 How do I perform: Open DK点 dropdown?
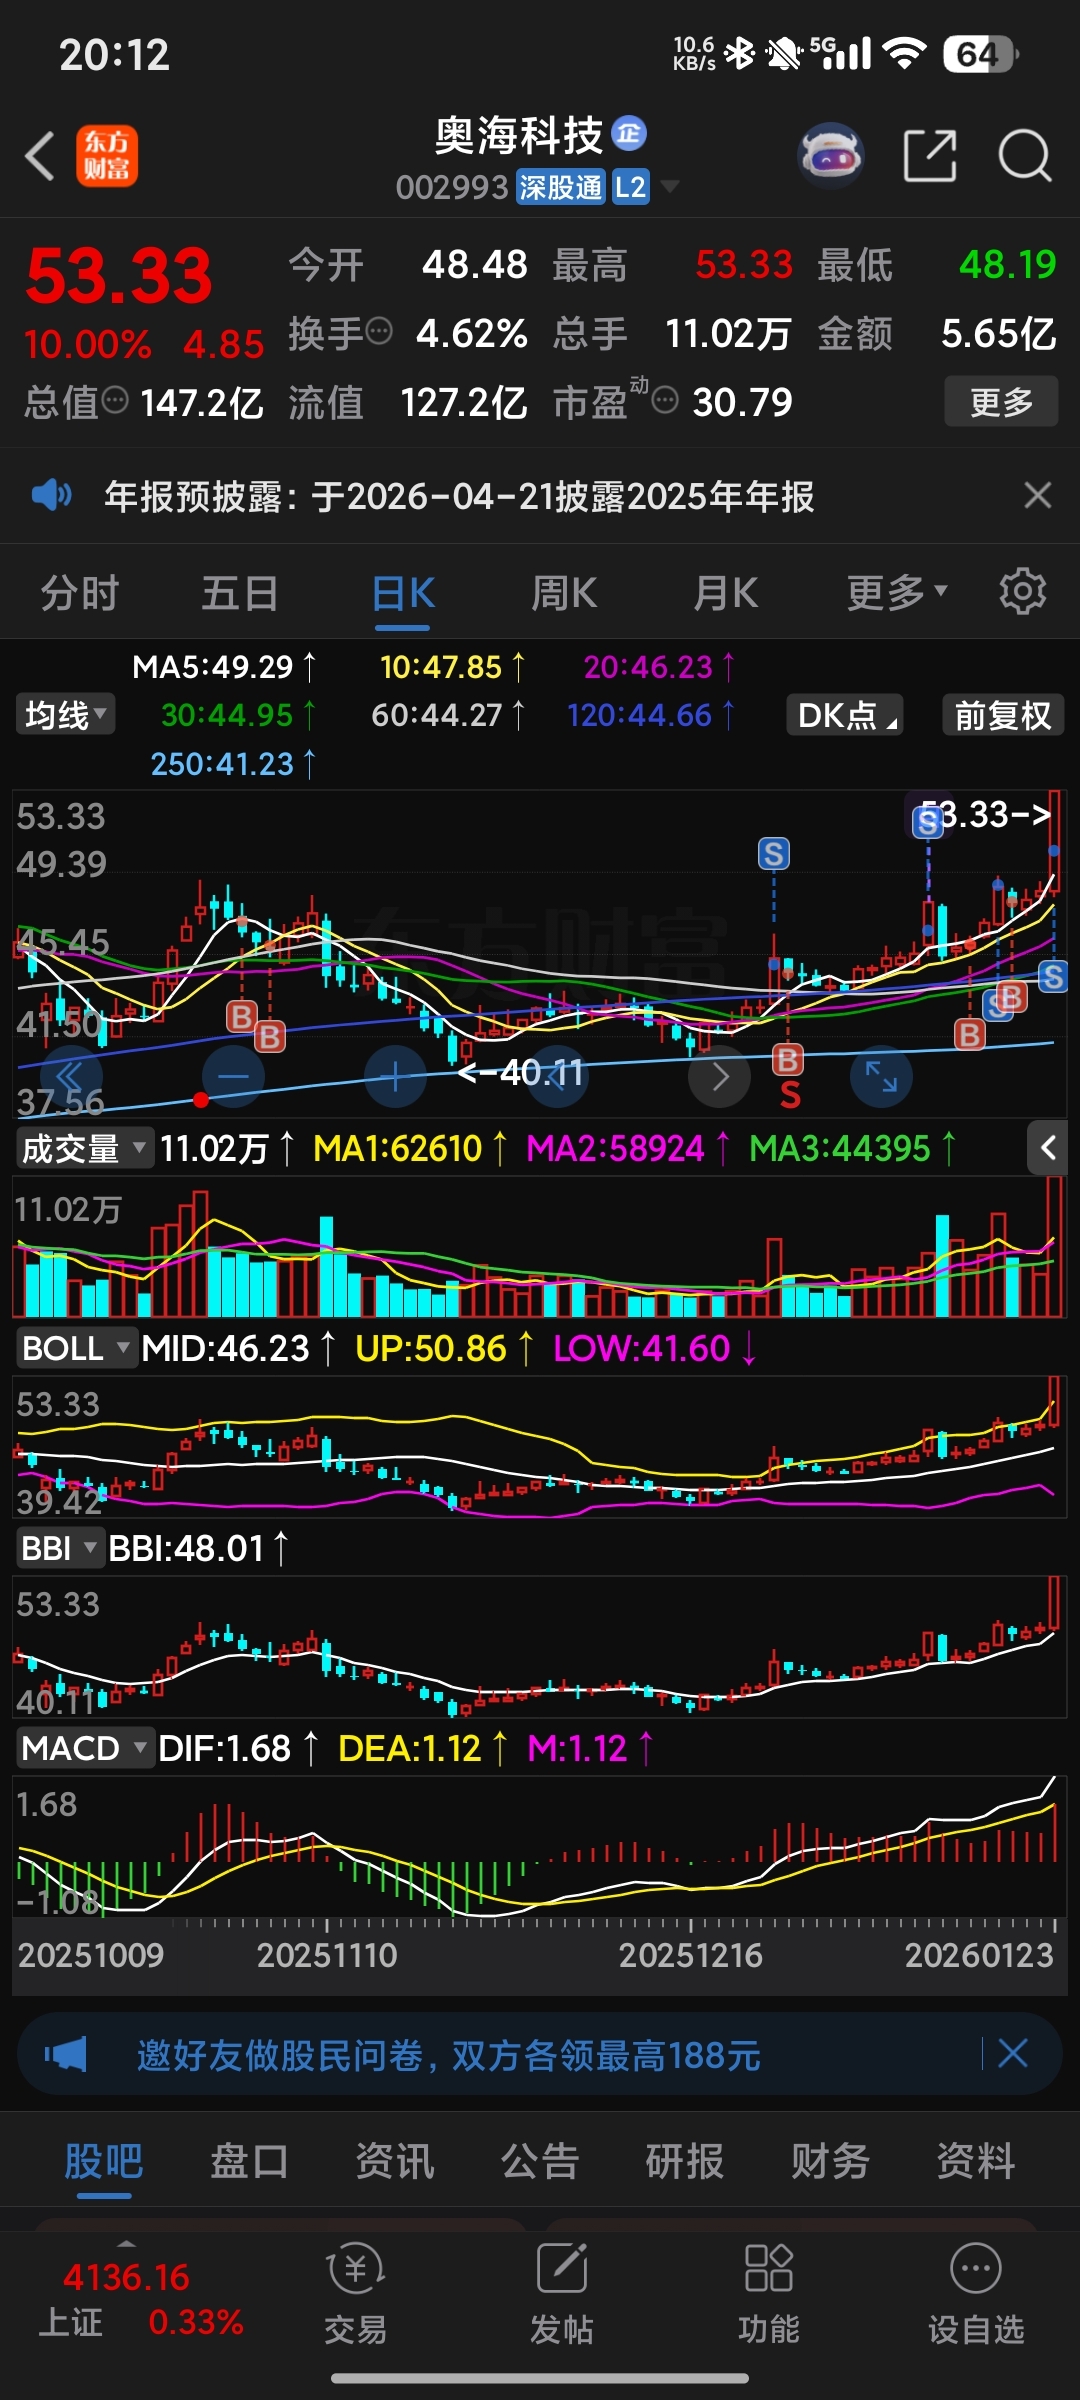coord(845,715)
